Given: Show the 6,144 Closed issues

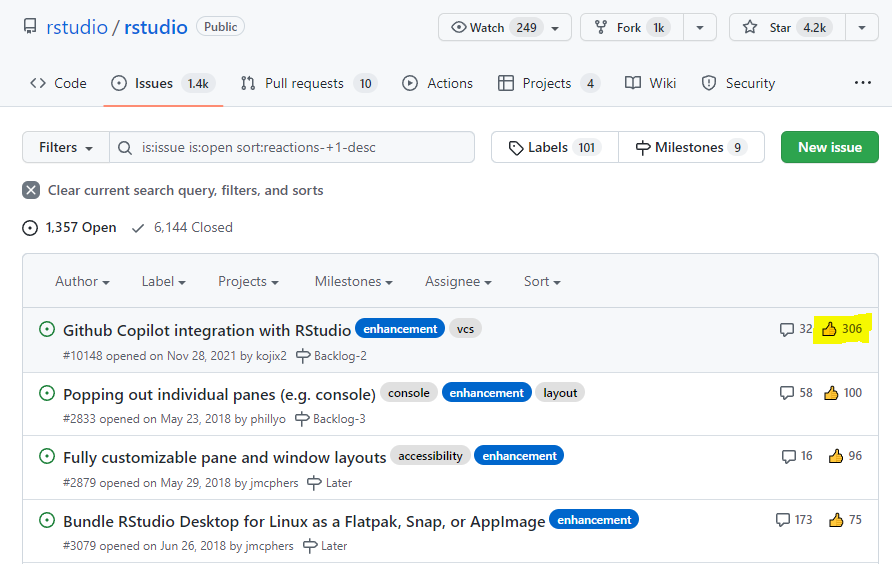Looking at the screenshot, I should 182,228.
